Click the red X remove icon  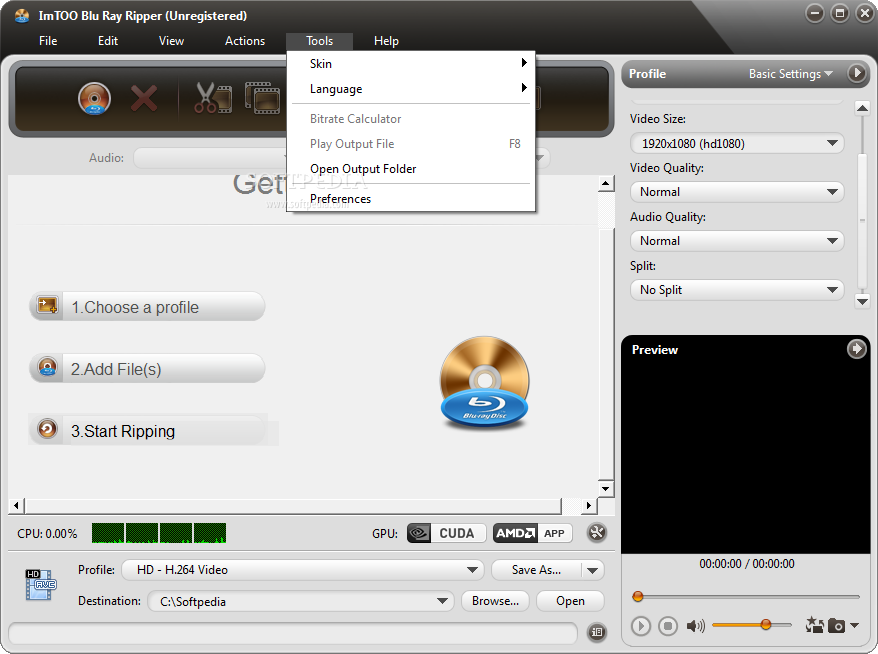144,99
